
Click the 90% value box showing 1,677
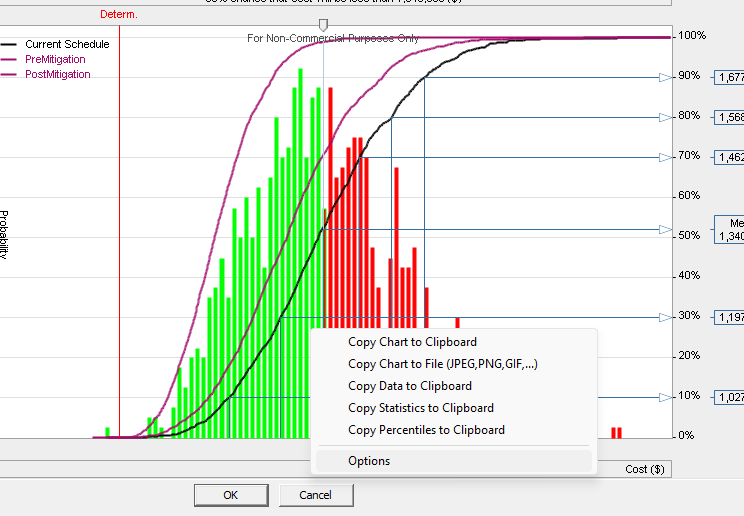[728, 77]
